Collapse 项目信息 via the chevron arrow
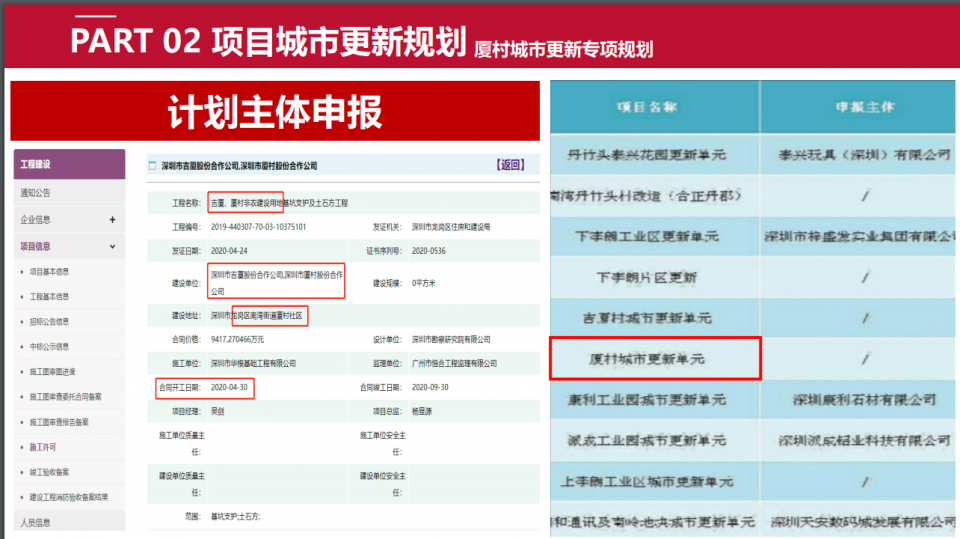The width and height of the screenshot is (960, 539). 112,246
